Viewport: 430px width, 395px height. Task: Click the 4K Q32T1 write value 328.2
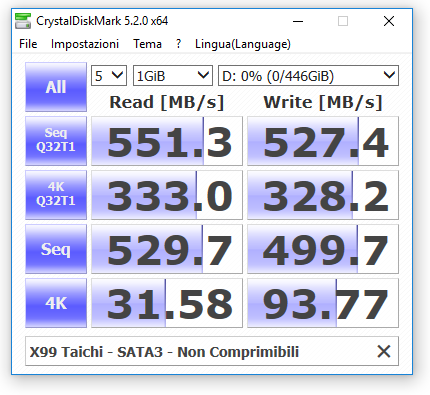(323, 195)
